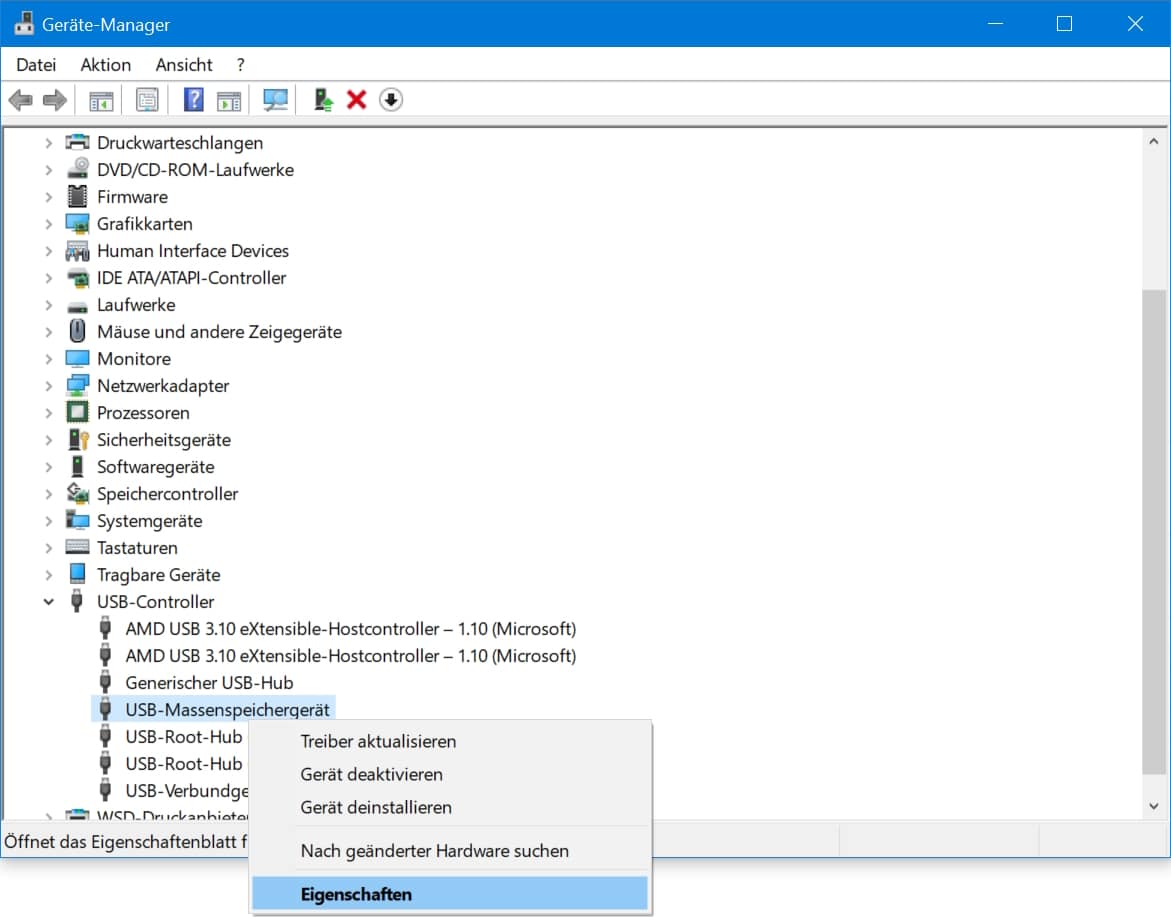The width and height of the screenshot is (1171, 917).
Task: Click the Speichercontroller icon
Action: (77, 493)
